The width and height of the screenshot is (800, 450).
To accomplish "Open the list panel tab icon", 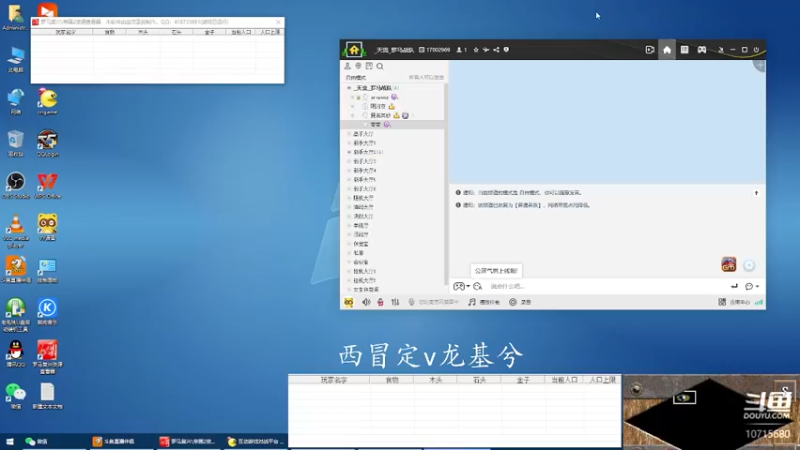I will click(x=684, y=50).
